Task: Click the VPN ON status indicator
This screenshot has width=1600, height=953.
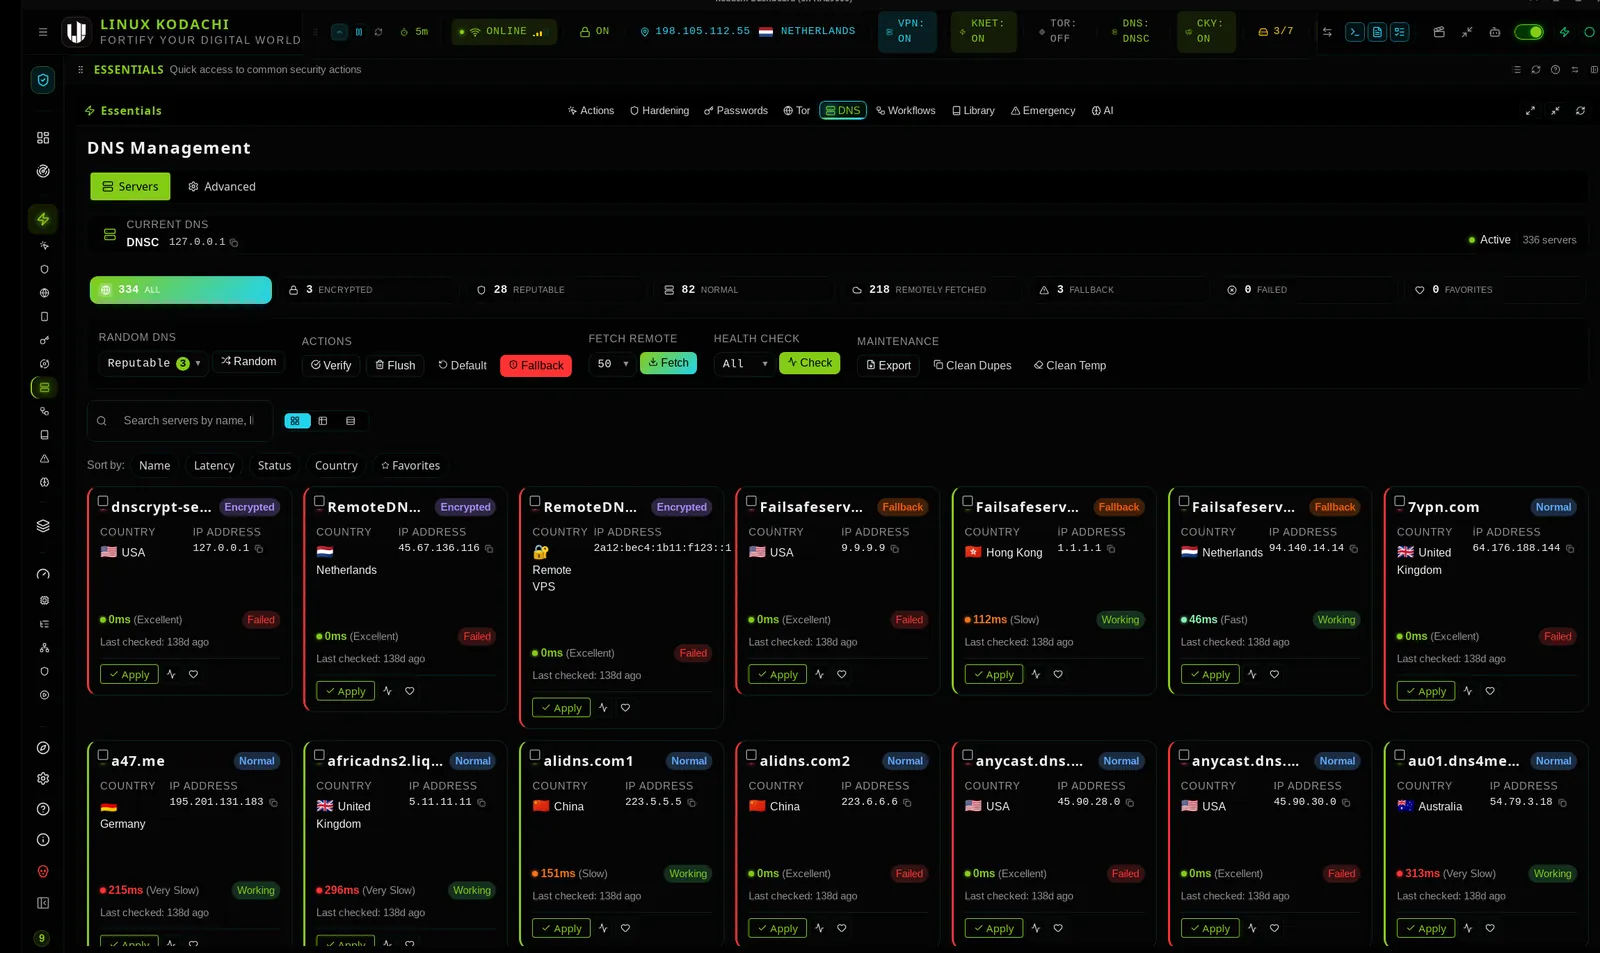Action: [x=907, y=32]
